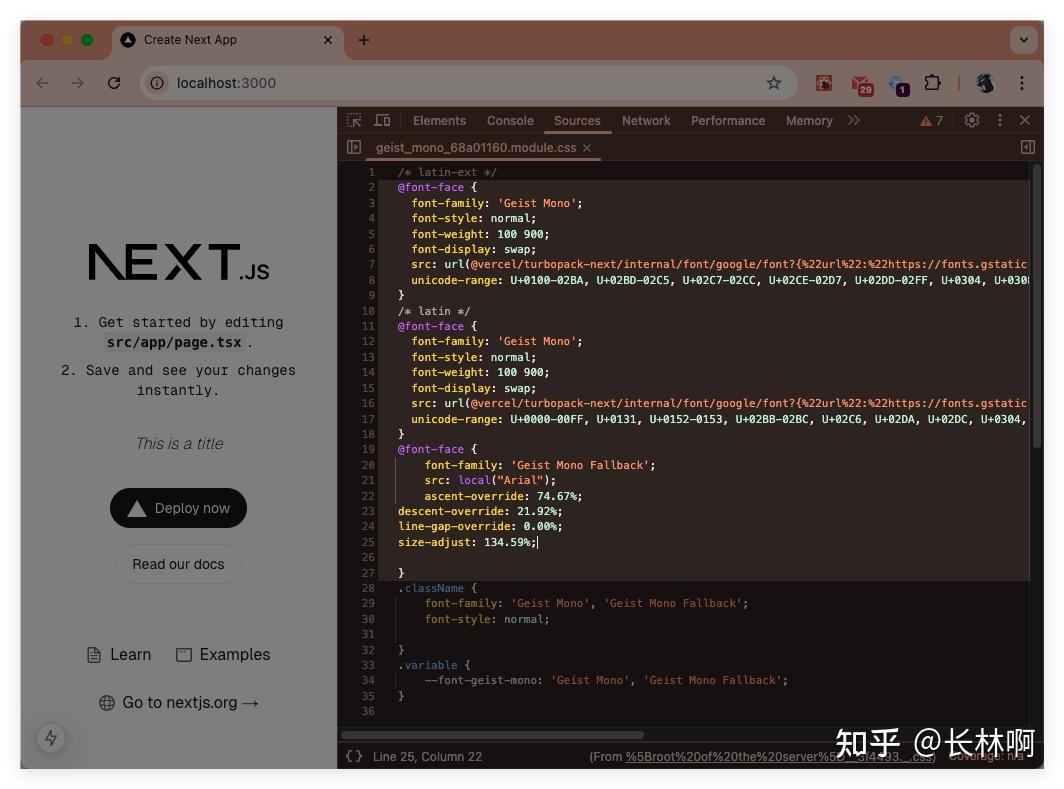Select the Inspect element tool

353,120
